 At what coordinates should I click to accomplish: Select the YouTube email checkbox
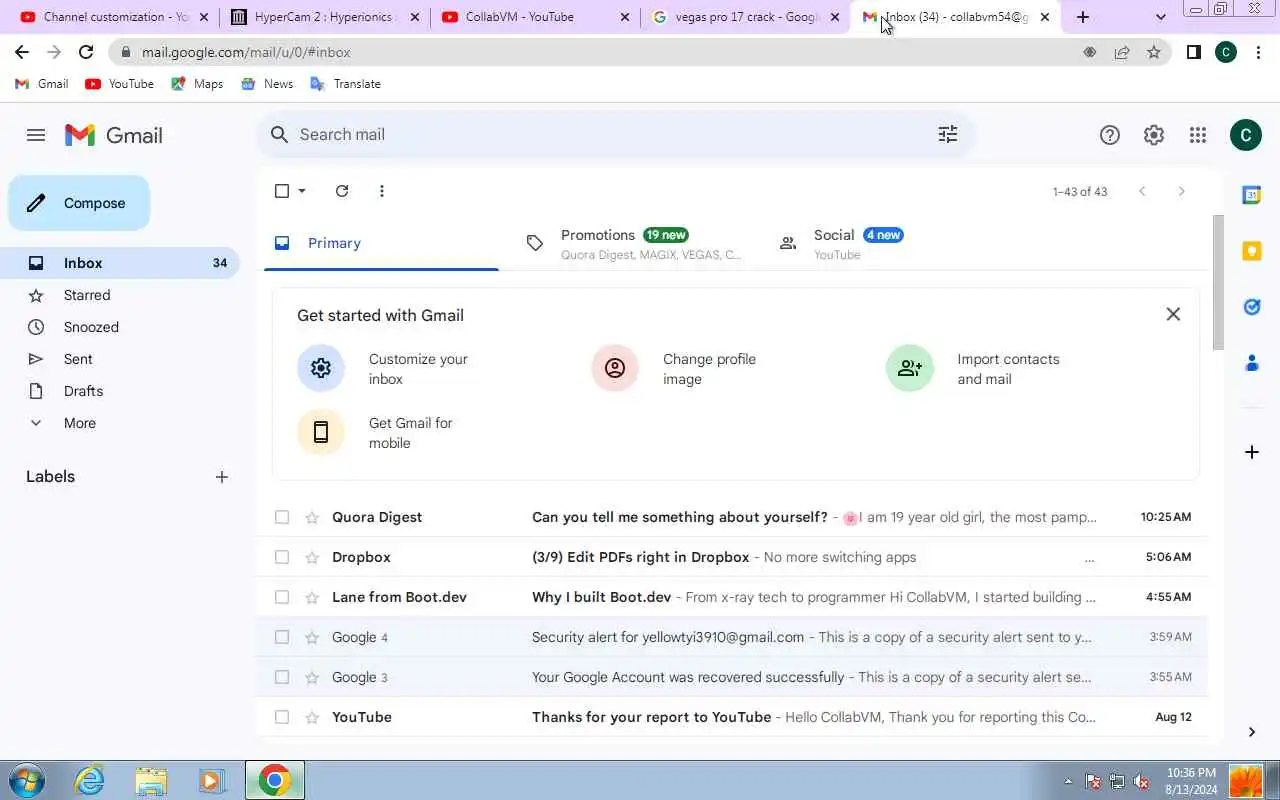[282, 717]
